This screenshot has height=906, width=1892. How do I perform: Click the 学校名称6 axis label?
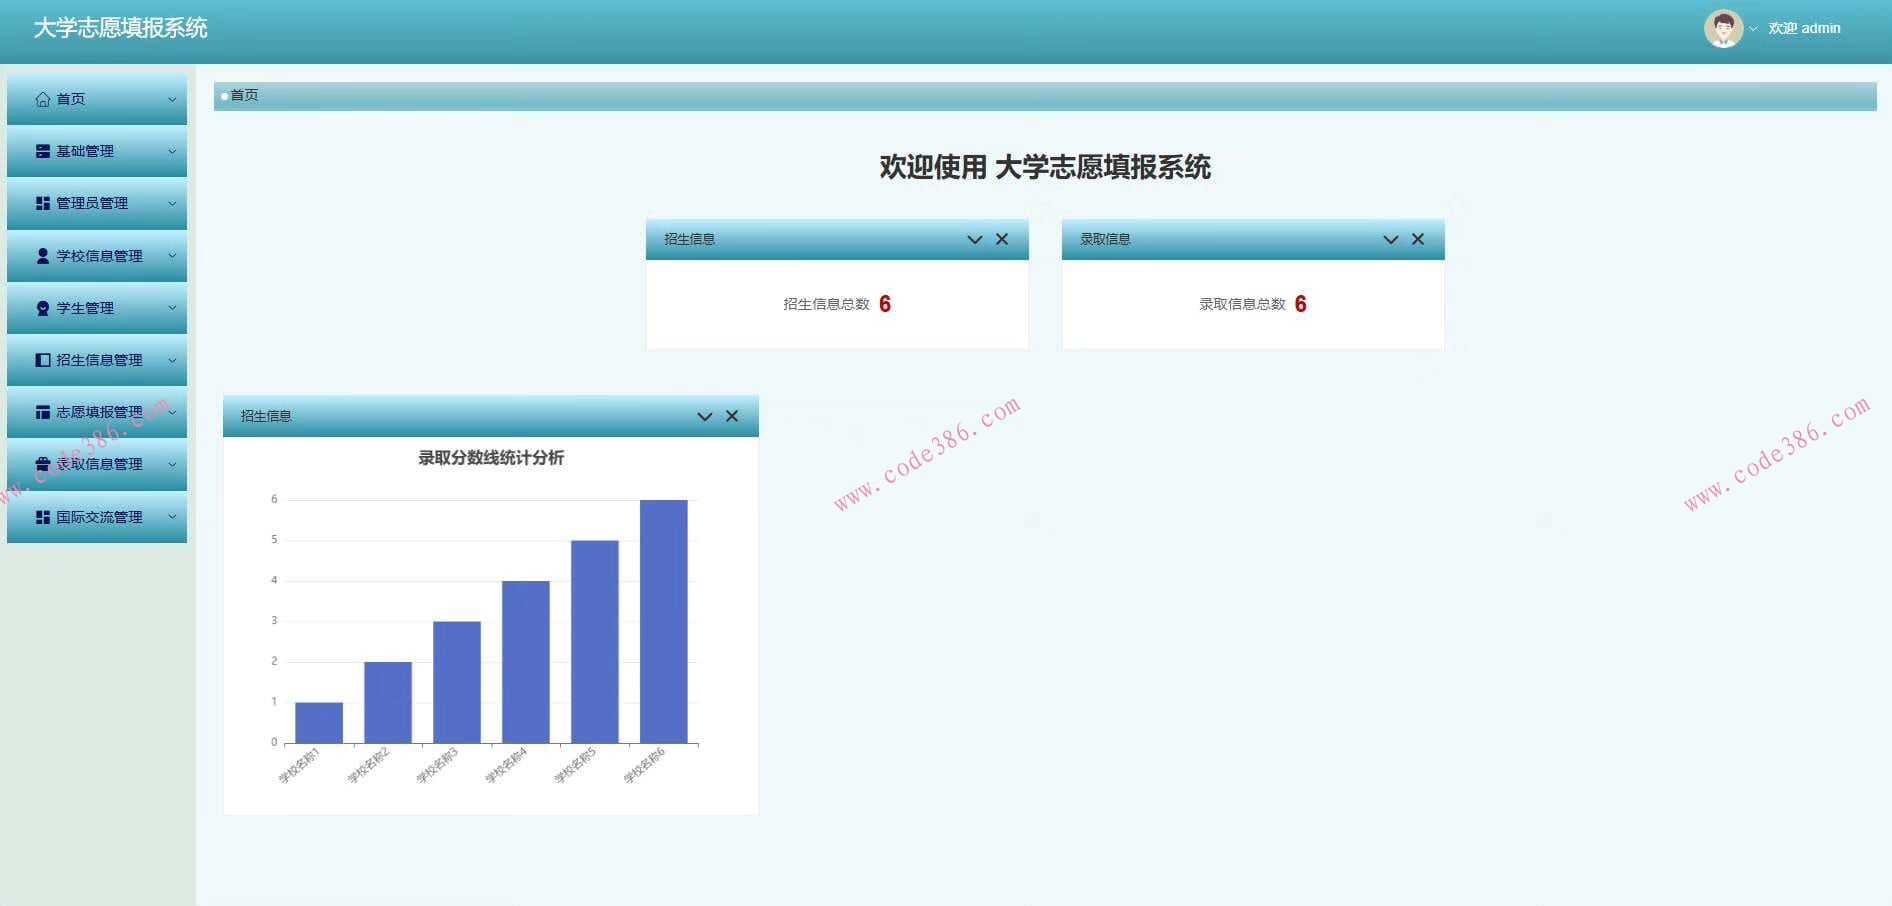(x=644, y=765)
